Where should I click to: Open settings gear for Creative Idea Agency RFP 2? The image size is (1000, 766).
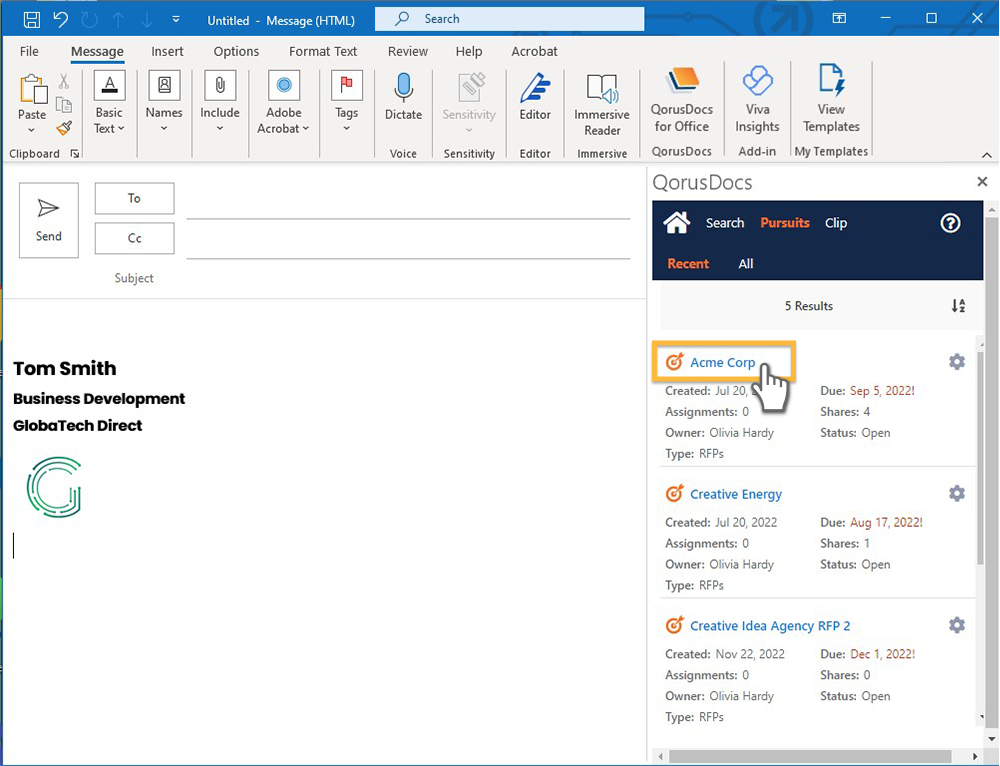(x=957, y=625)
